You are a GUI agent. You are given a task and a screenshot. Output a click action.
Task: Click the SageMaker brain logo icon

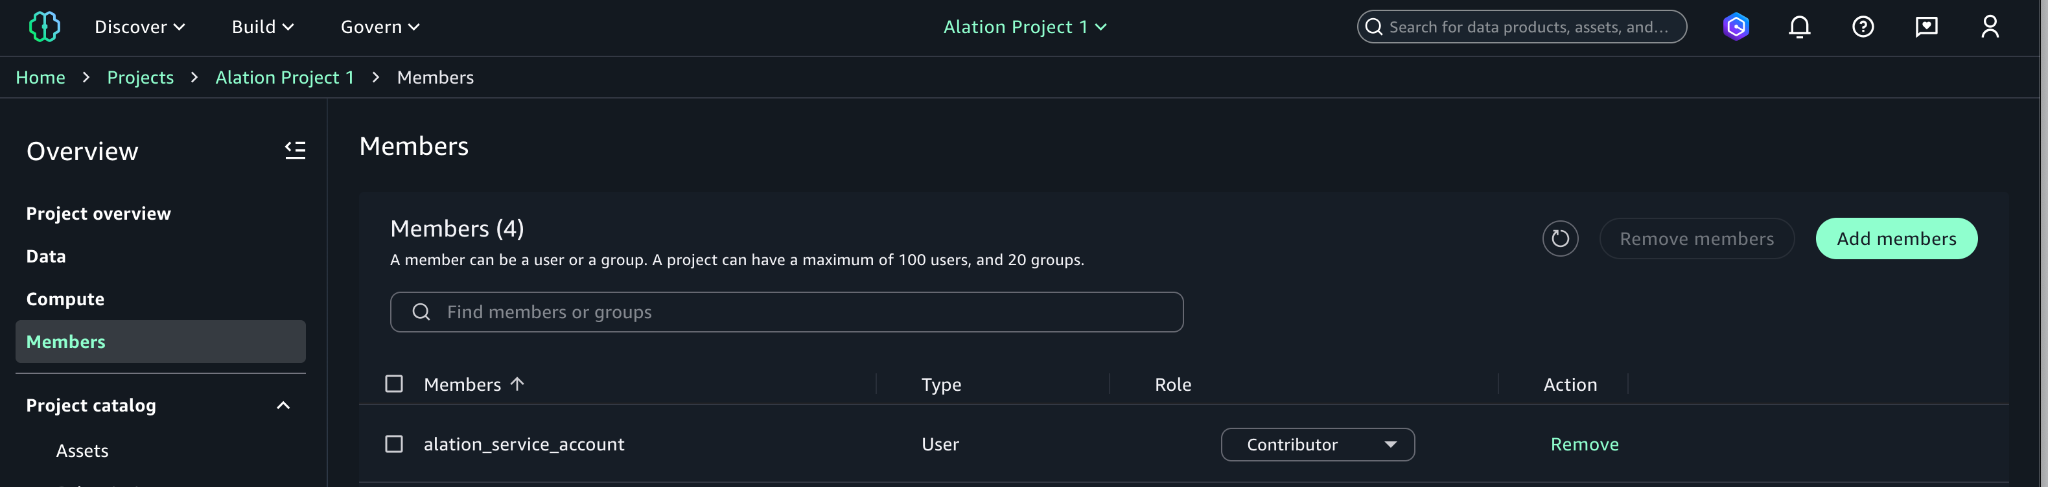(x=44, y=27)
